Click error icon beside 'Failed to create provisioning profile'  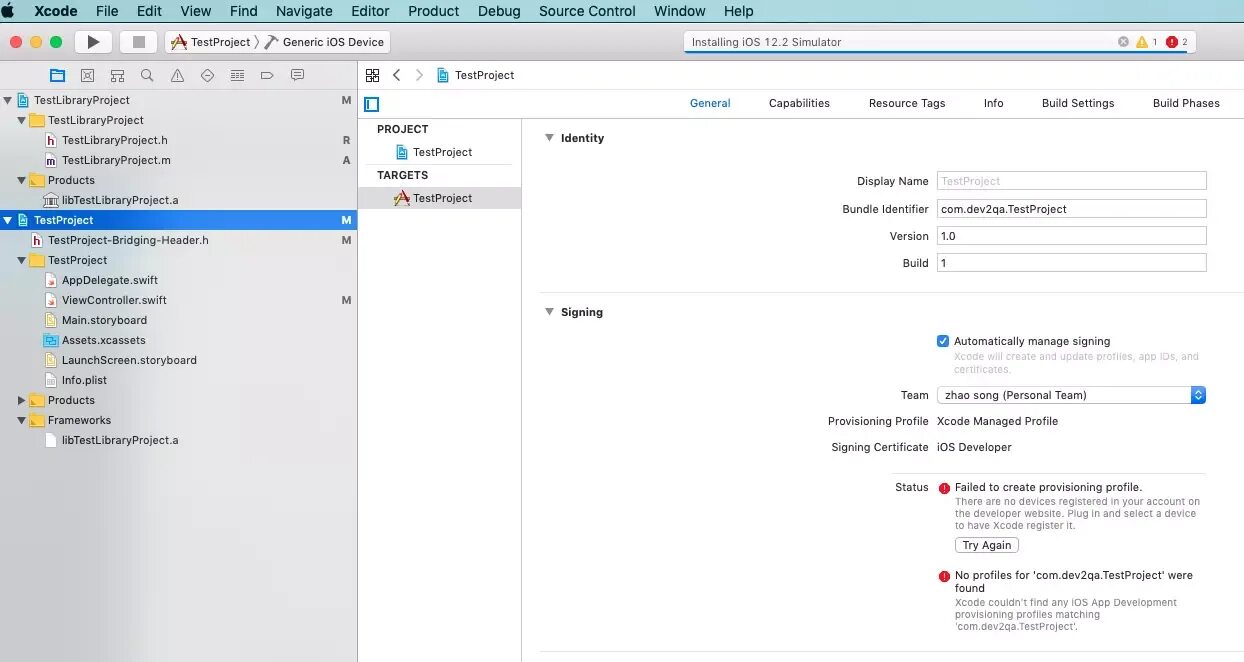pos(944,488)
